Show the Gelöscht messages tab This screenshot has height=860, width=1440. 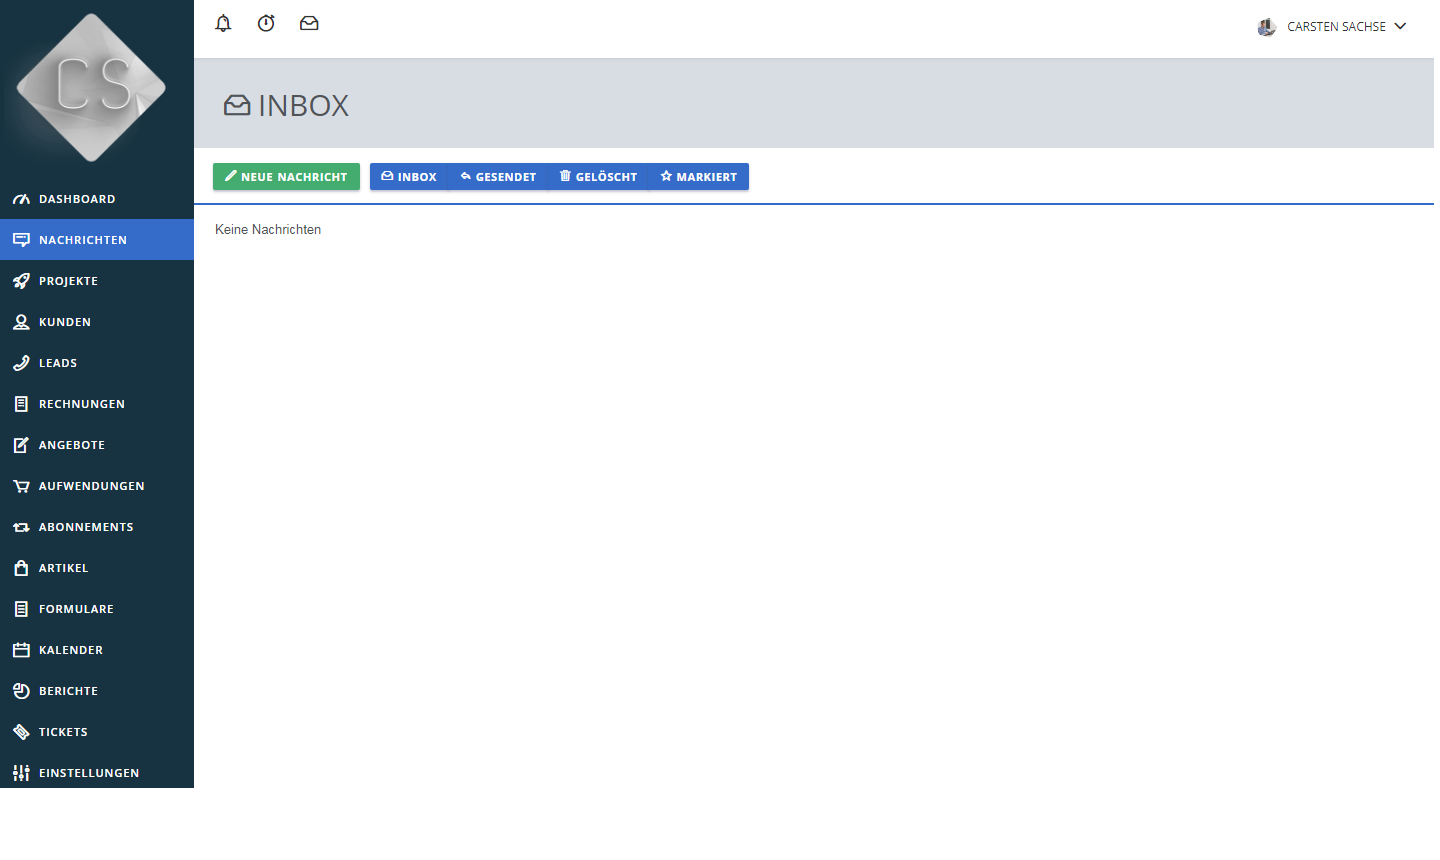[598, 177]
